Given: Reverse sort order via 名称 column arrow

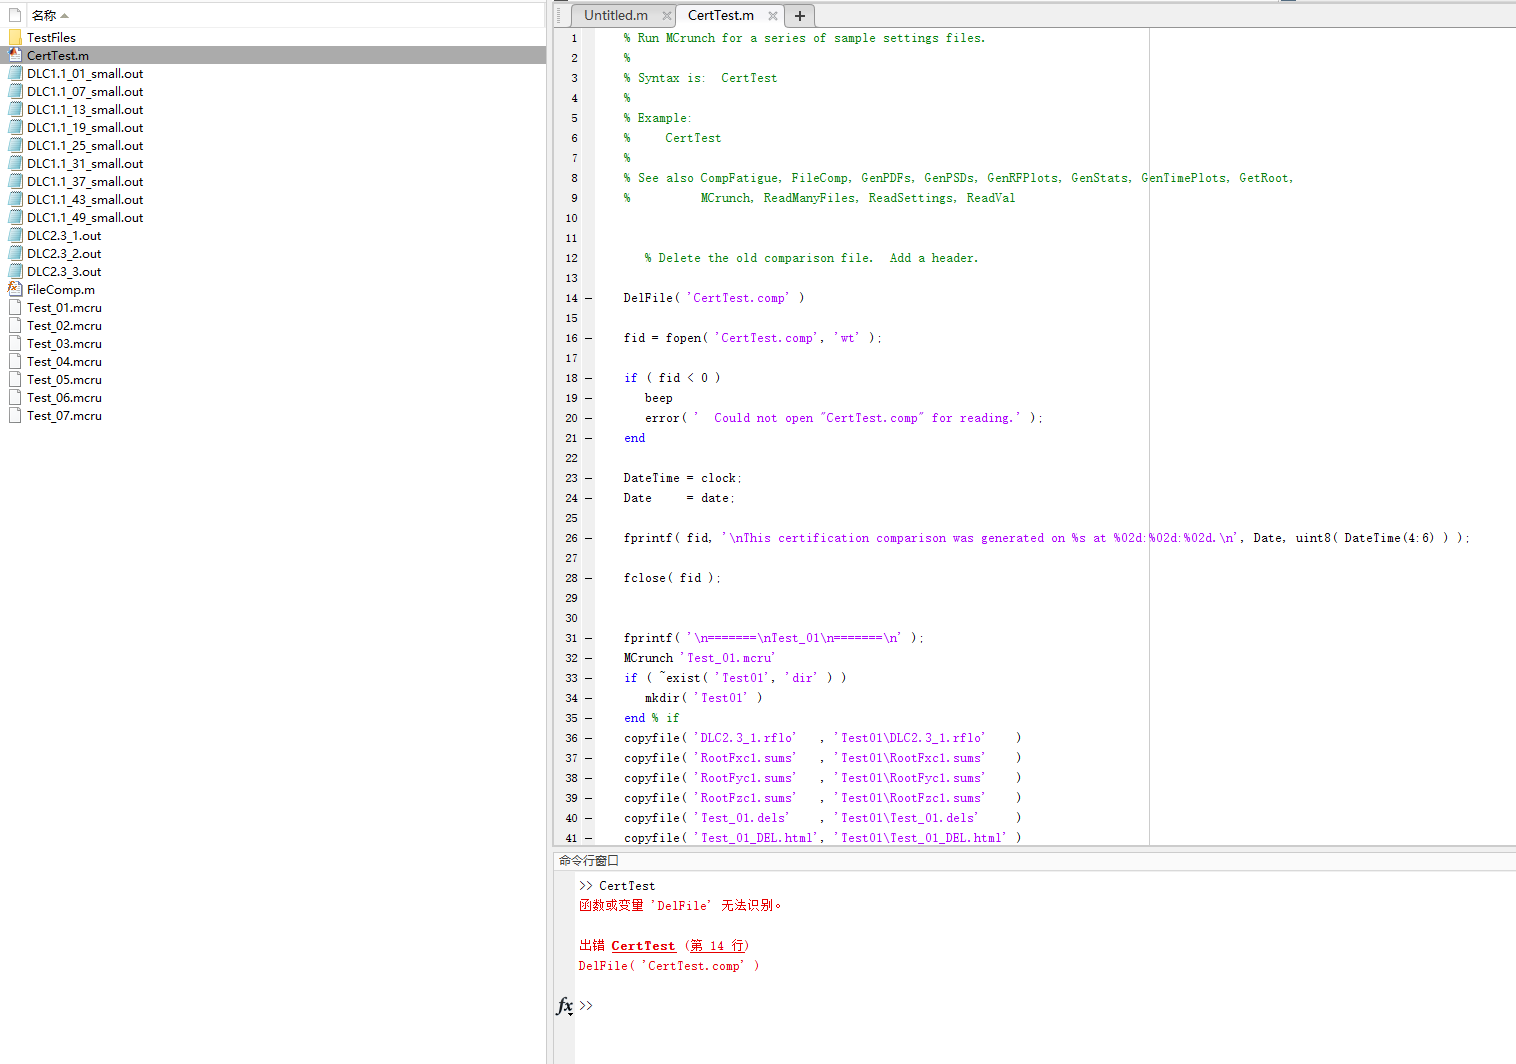Looking at the screenshot, I should click(x=64, y=15).
